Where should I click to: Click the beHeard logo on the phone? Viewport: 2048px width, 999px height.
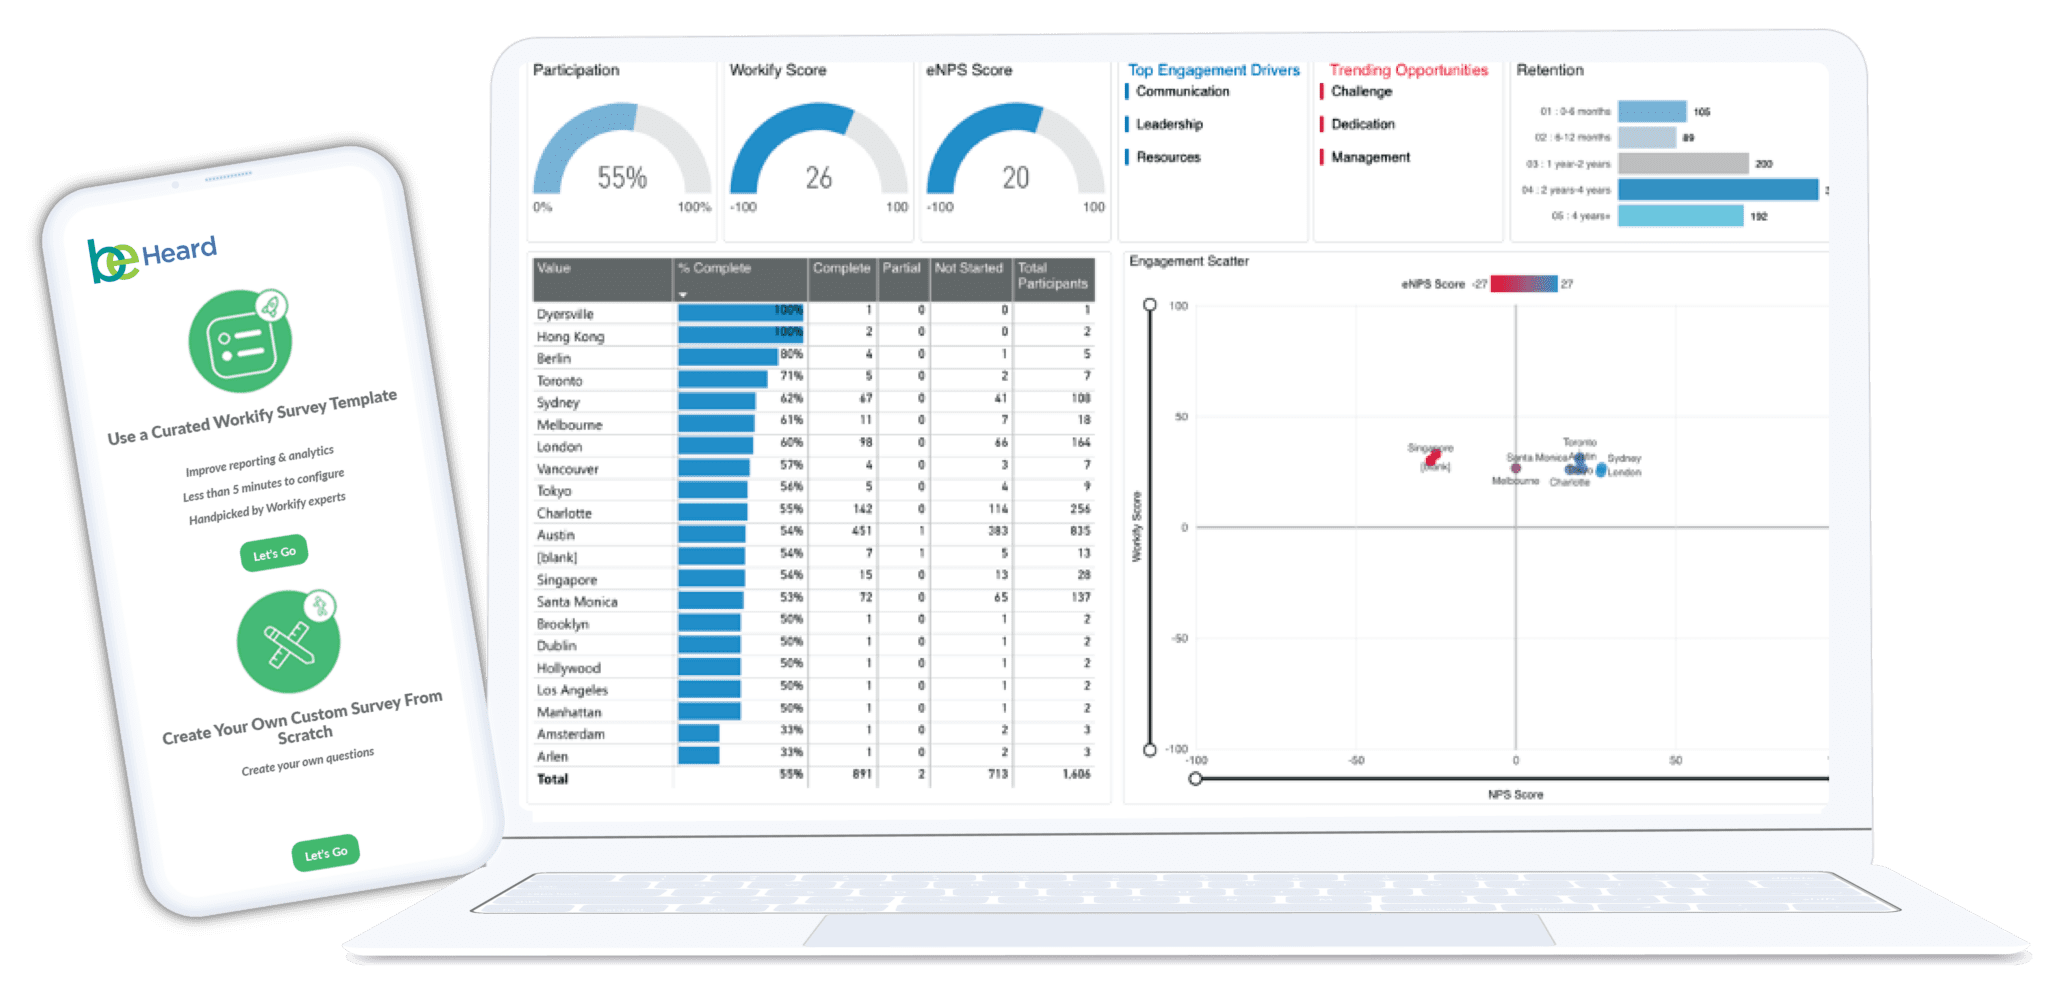tap(152, 258)
